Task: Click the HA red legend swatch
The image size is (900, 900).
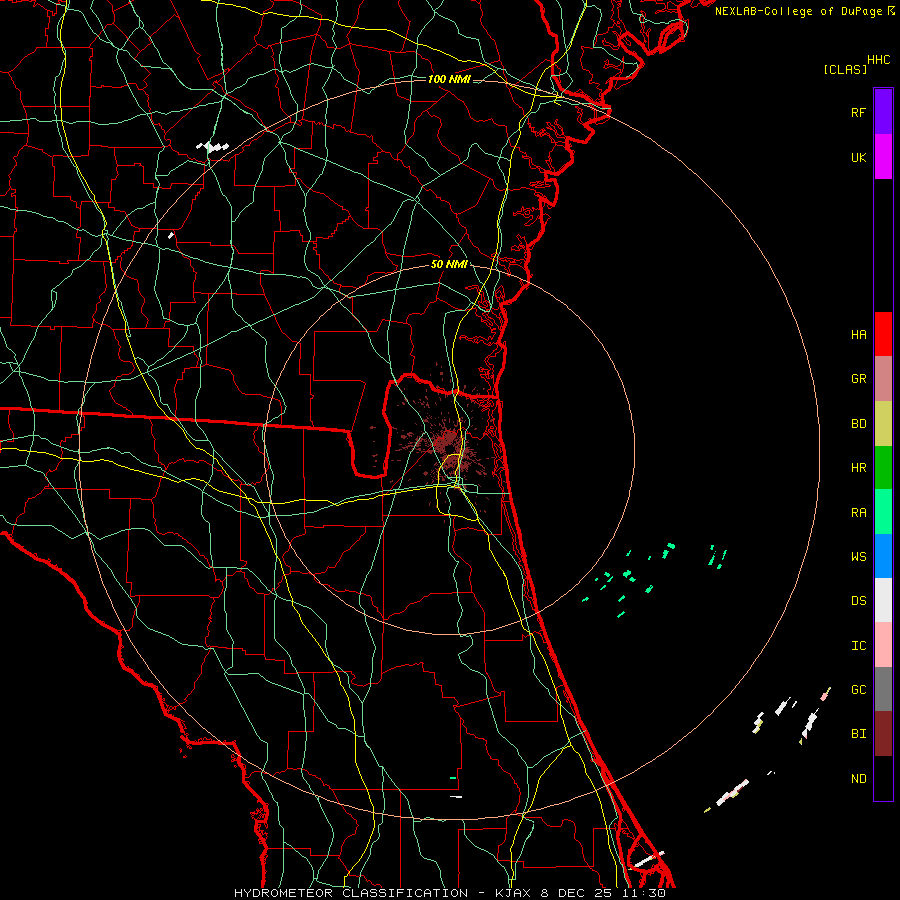Action: tap(883, 334)
